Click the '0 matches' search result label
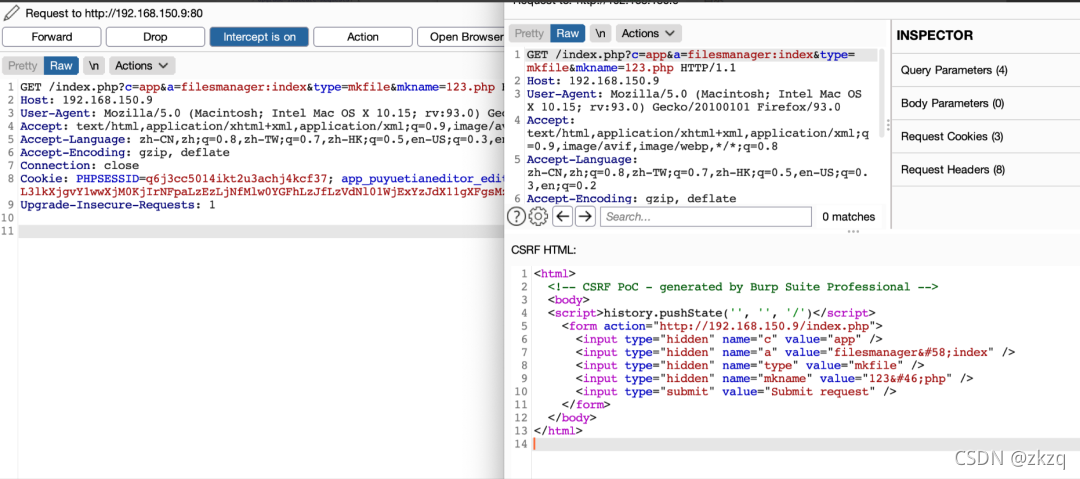Viewport: 1080px width, 479px height. (849, 216)
